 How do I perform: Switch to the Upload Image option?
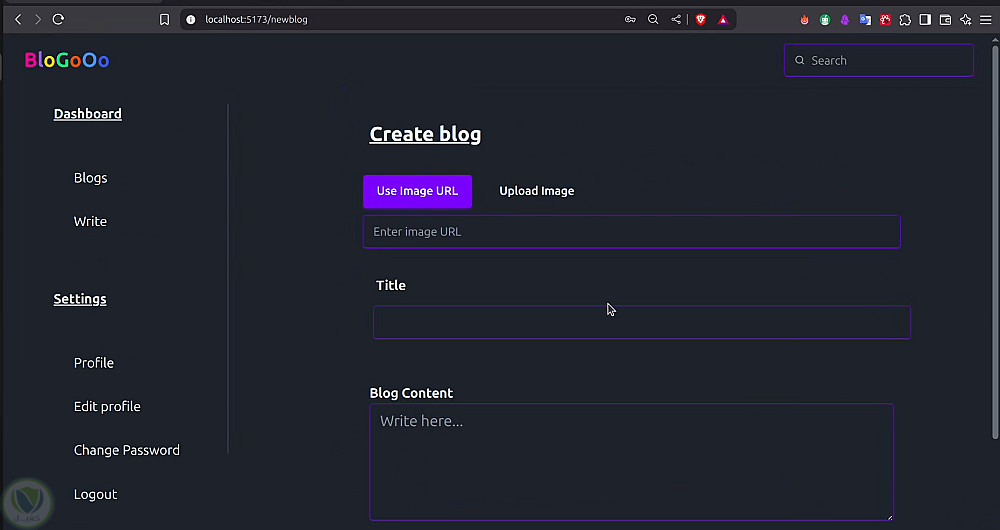(537, 191)
